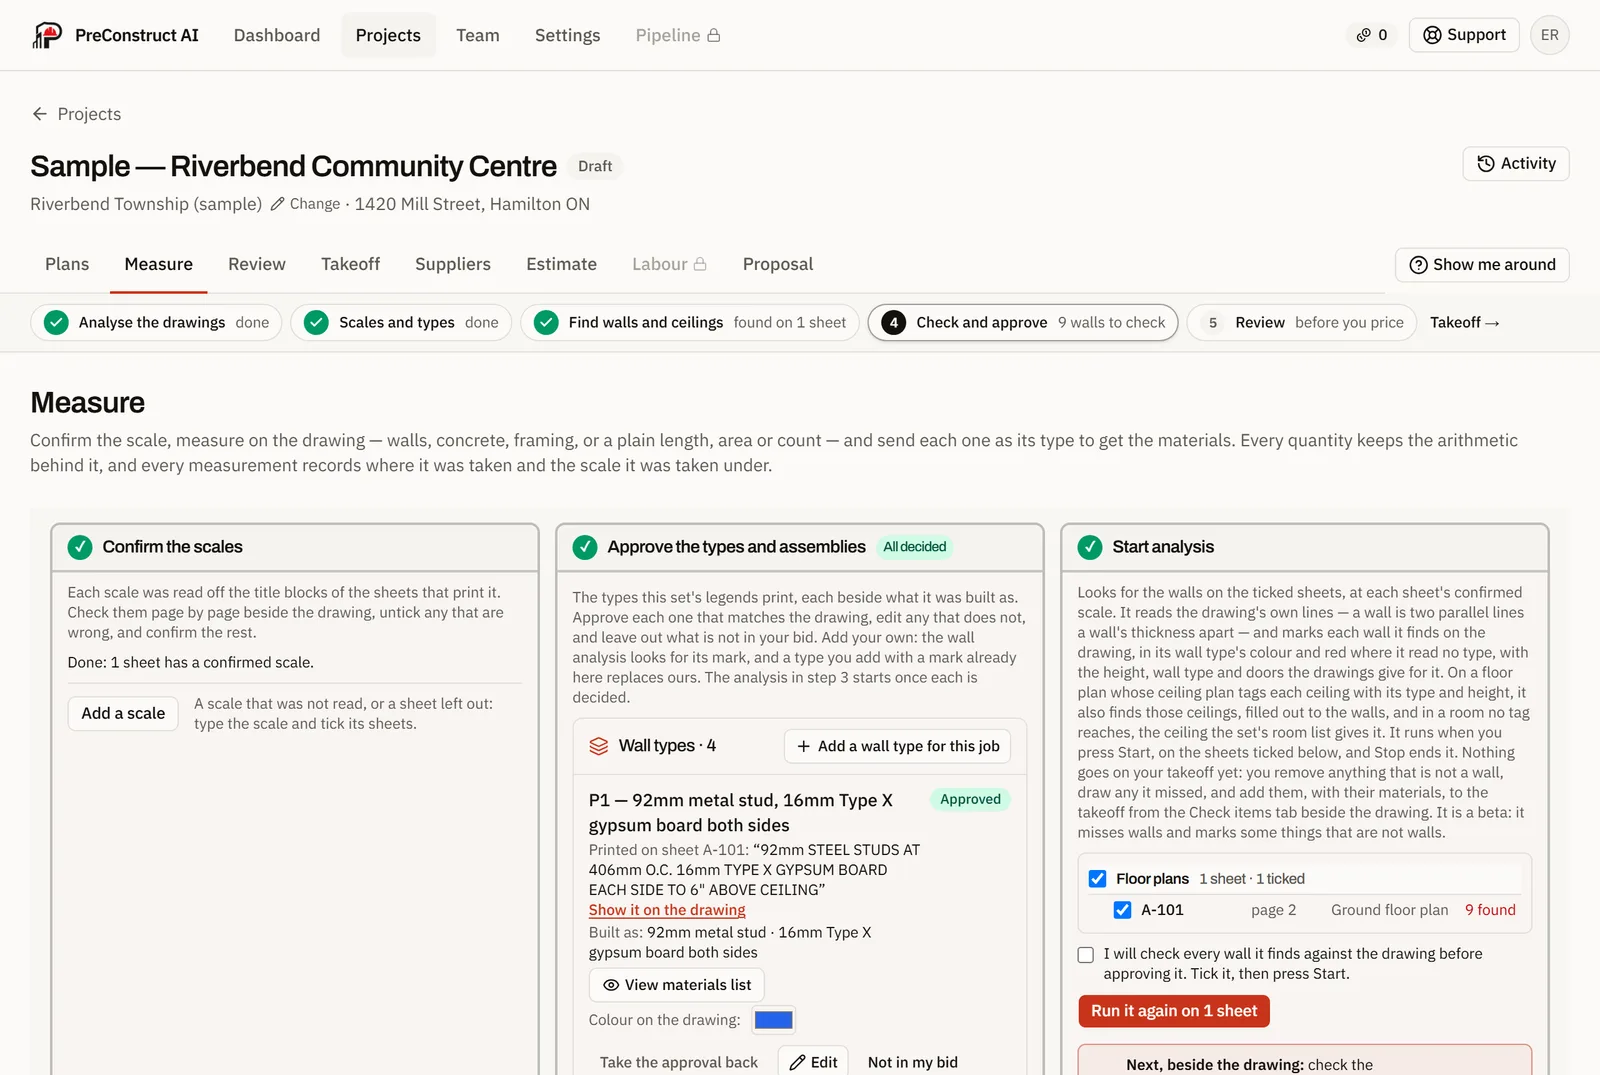Click the pencil icon next to Change

coord(277,204)
